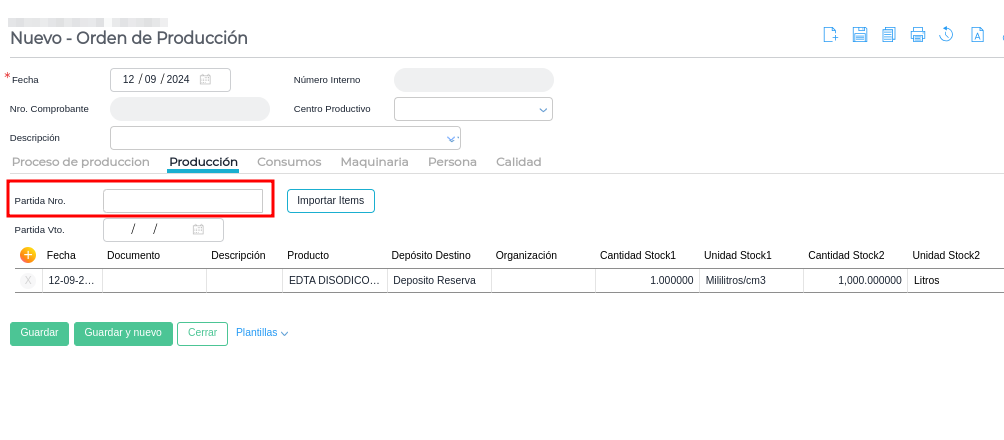Image resolution: width=1004 pixels, height=440 pixels.
Task: Open the Fecha calendar picker icon
Action: (205, 80)
